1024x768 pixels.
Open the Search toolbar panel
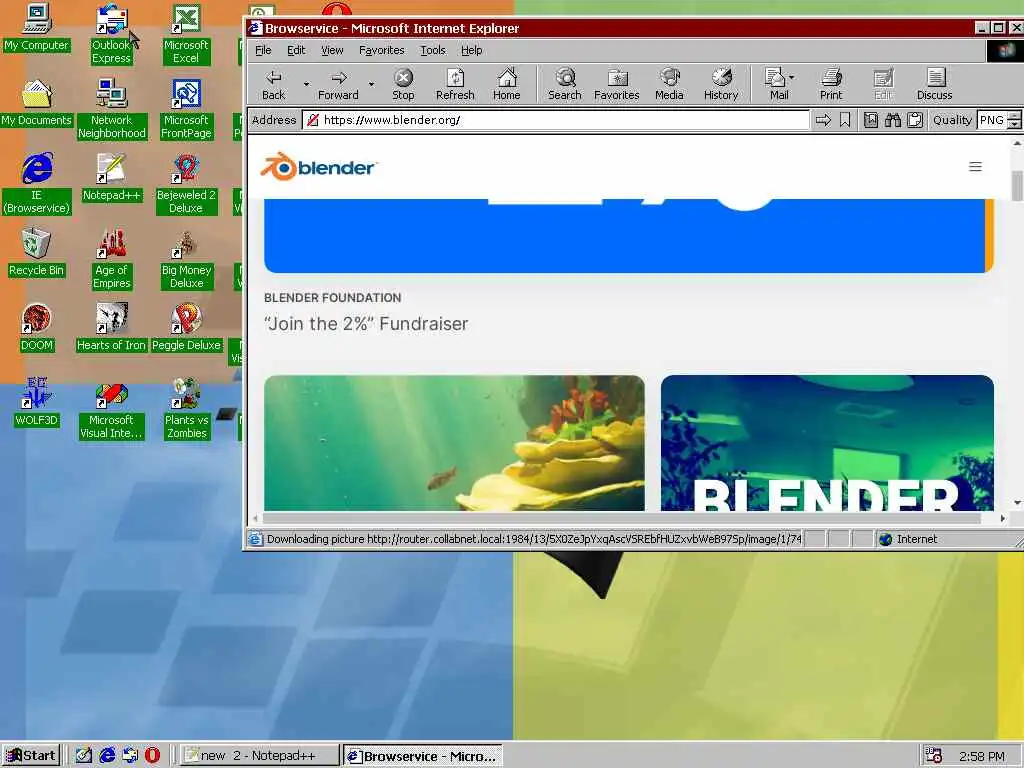pos(565,85)
